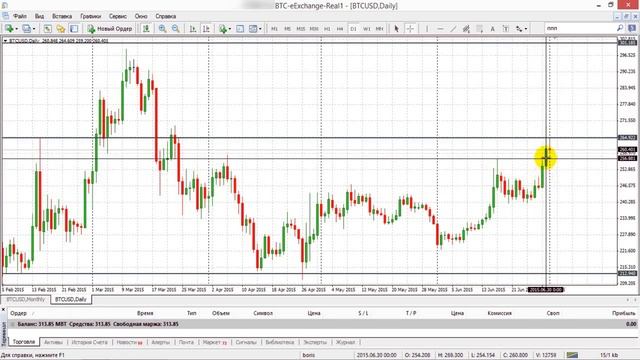Select the text A tool
Image resolution: width=640 pixels, height=360 pixels.
pos(492,29)
